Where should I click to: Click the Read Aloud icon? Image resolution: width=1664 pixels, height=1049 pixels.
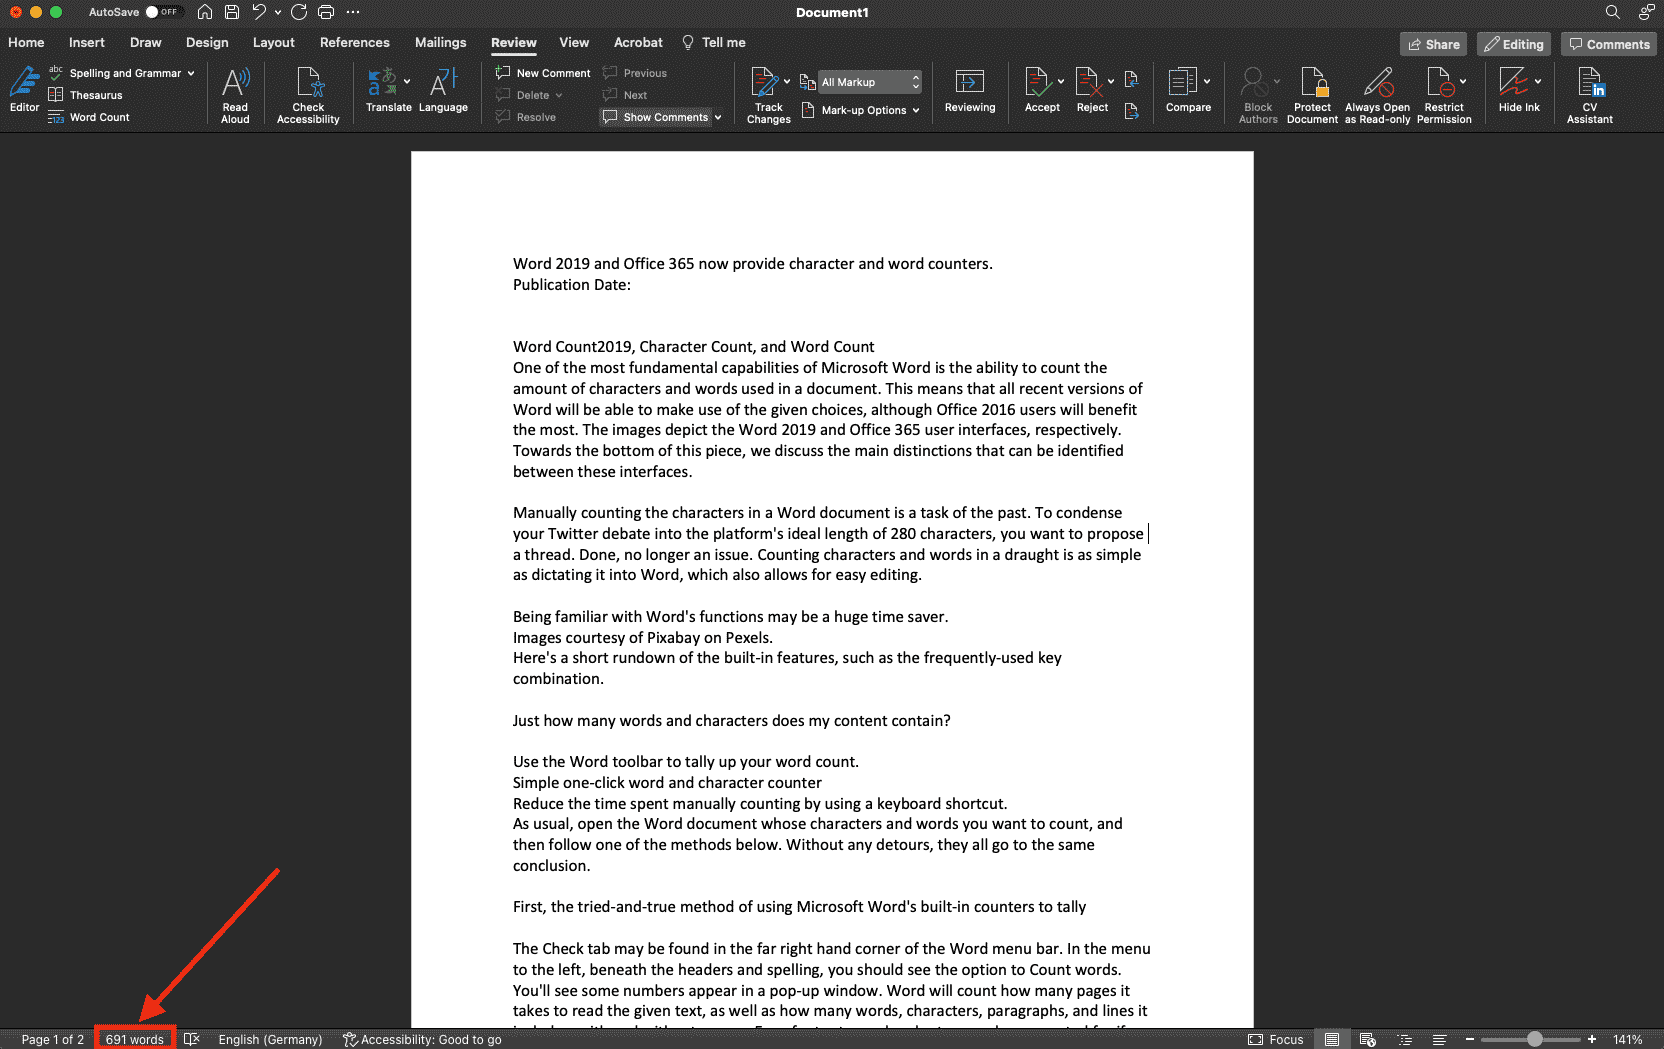click(235, 95)
